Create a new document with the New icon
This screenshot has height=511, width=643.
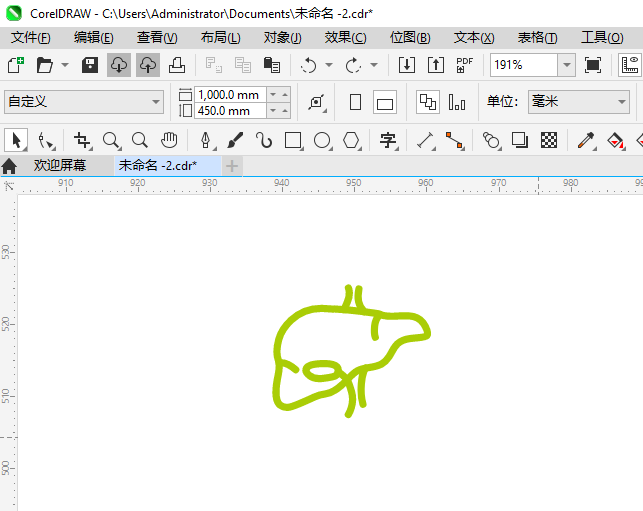click(x=16, y=65)
